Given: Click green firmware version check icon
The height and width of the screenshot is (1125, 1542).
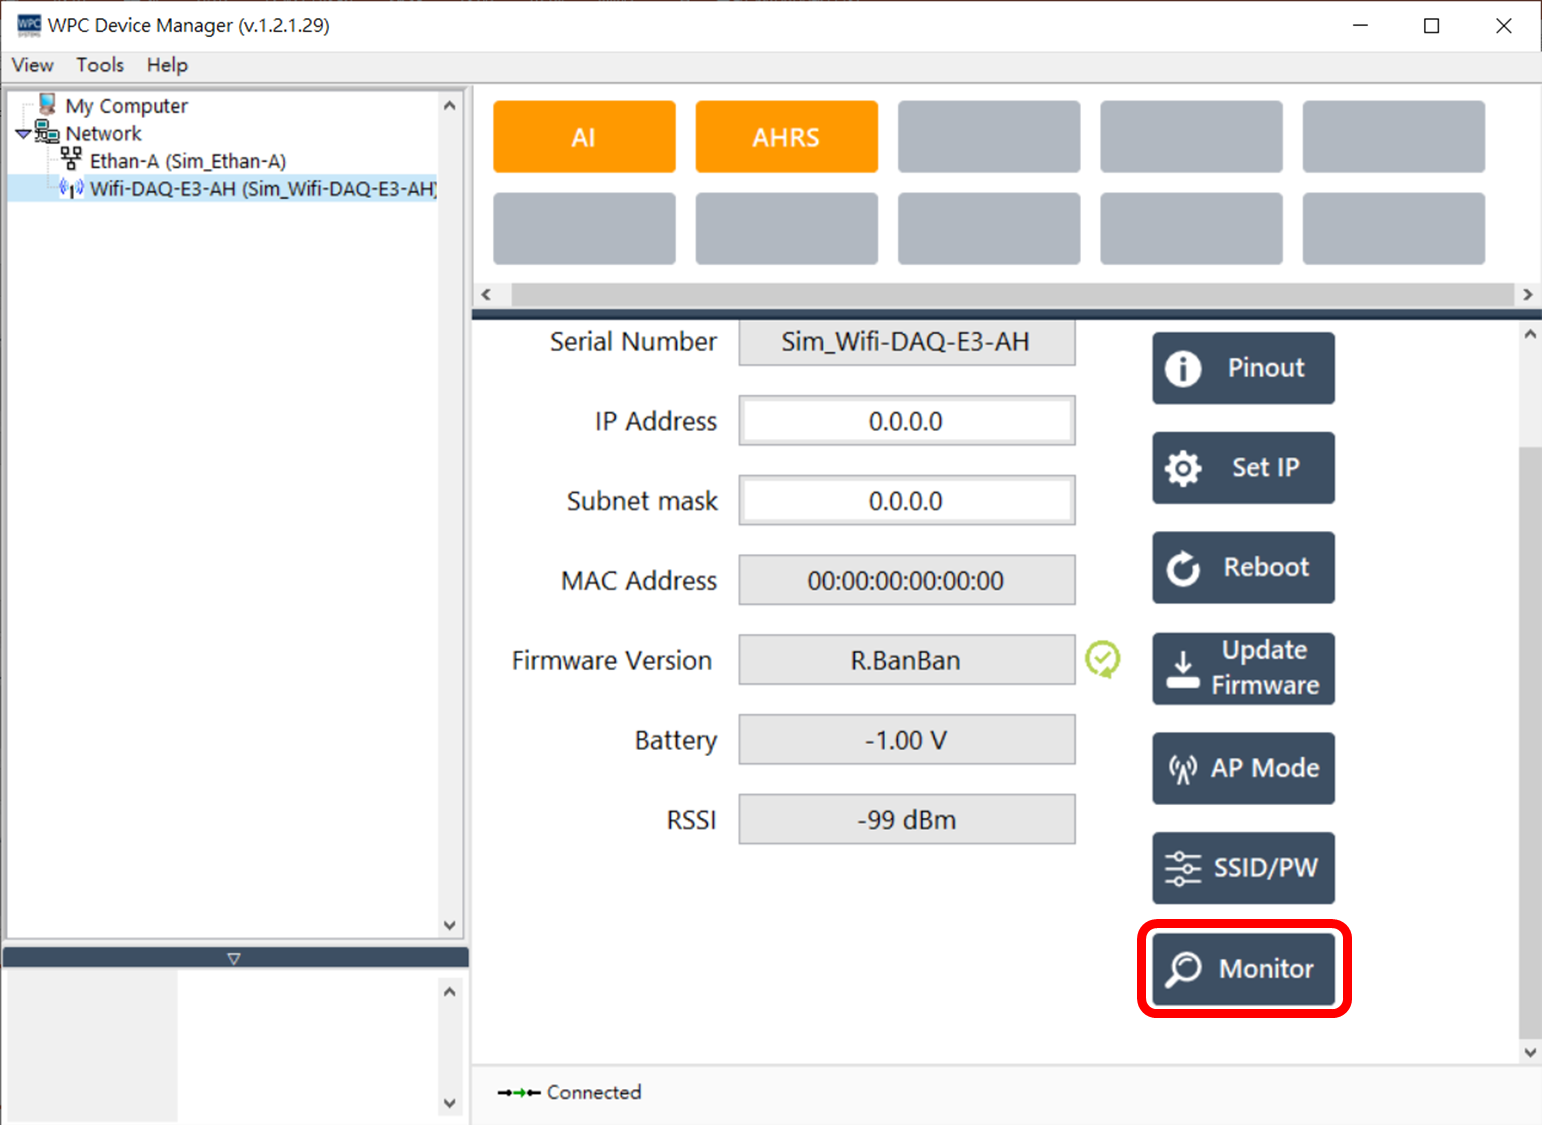Looking at the screenshot, I should point(1103,659).
